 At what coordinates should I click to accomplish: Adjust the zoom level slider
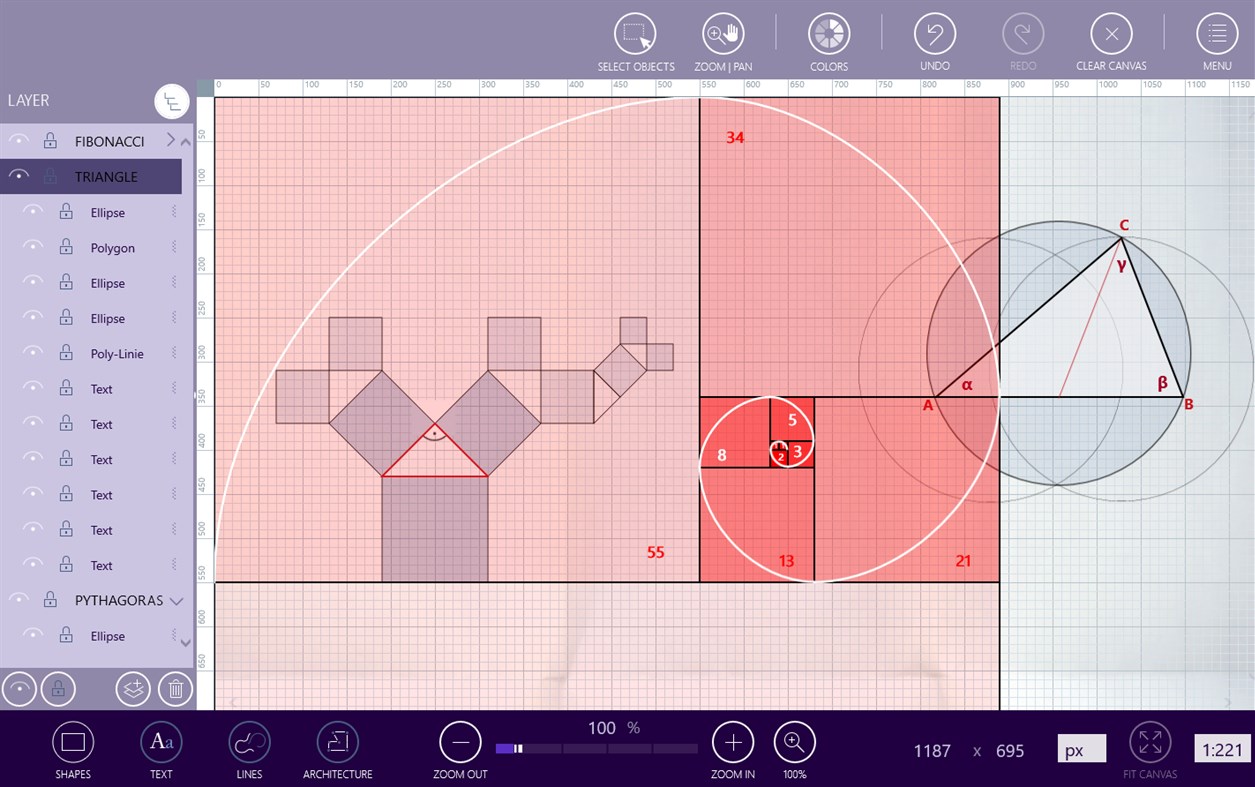coord(515,748)
